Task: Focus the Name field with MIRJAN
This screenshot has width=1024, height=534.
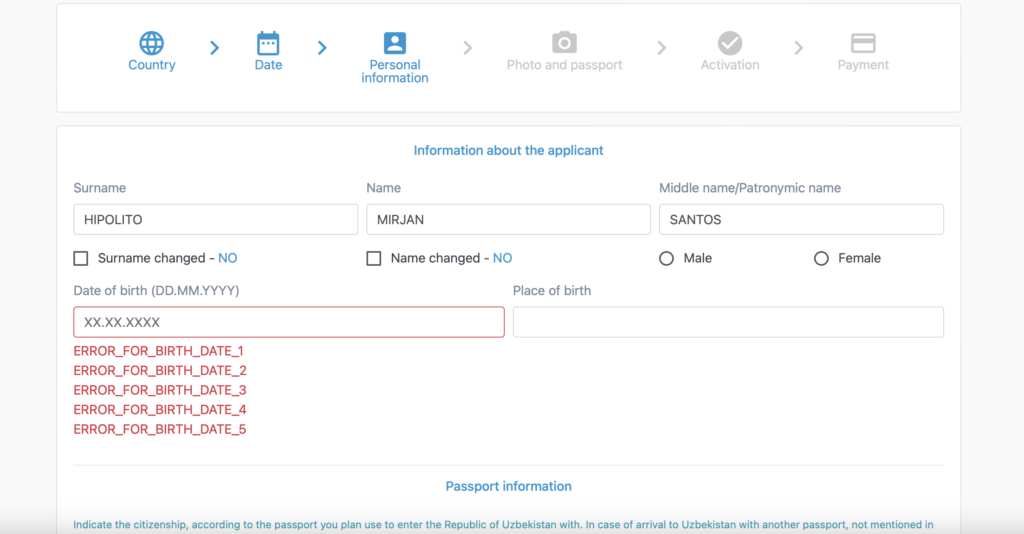Action: (508, 219)
